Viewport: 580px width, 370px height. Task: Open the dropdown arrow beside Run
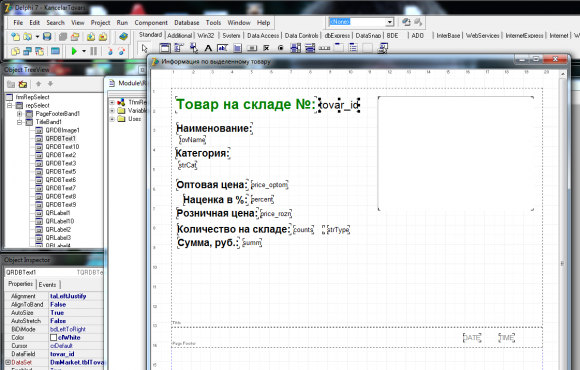point(84,51)
